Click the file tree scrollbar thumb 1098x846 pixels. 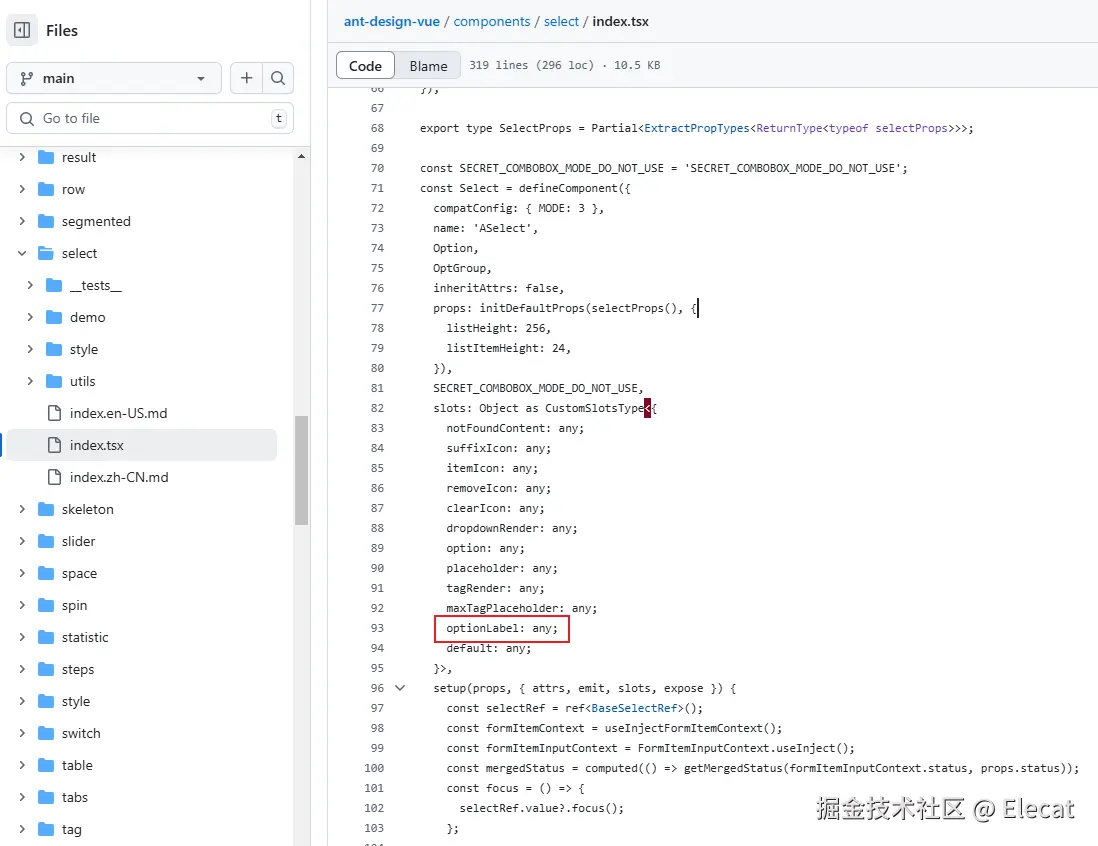(x=301, y=471)
